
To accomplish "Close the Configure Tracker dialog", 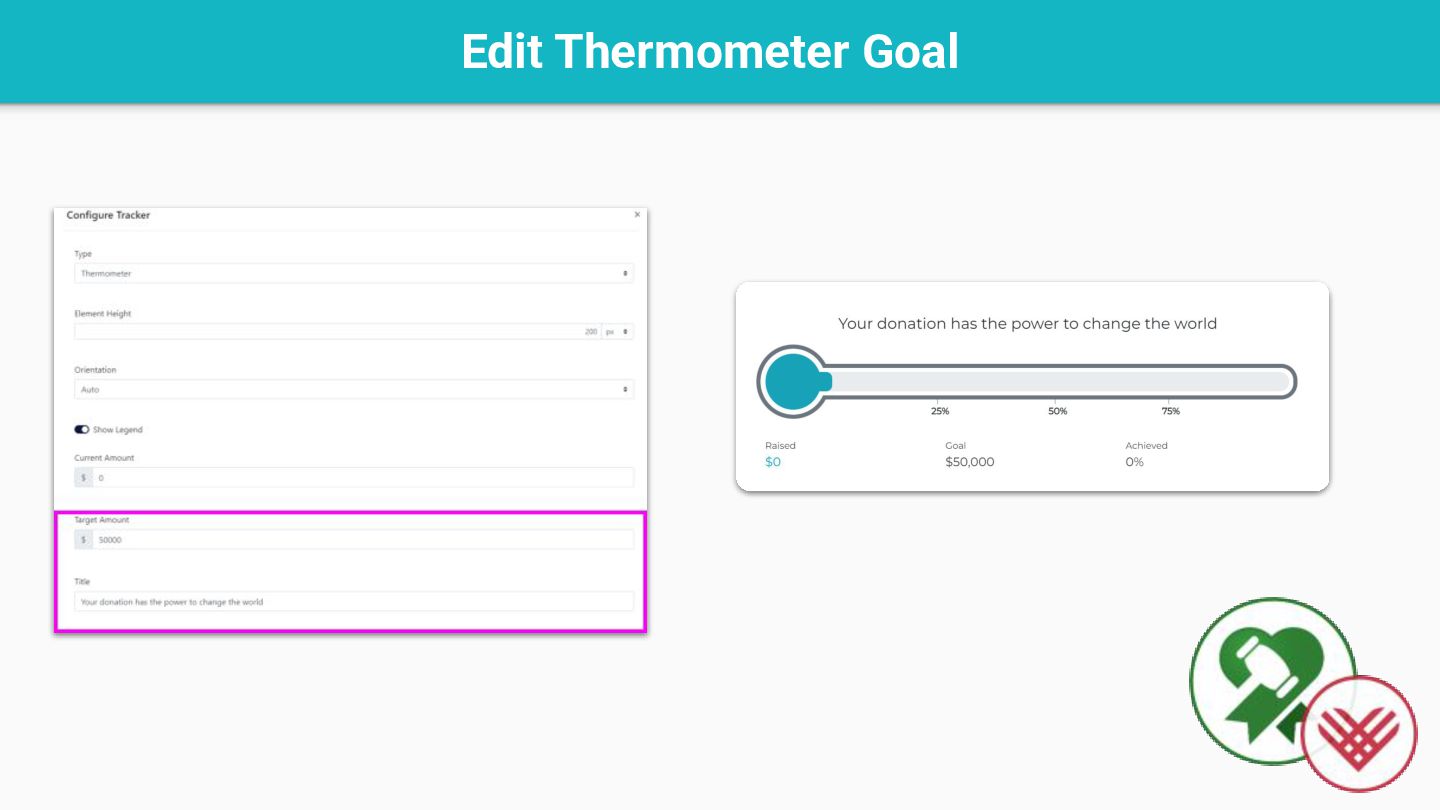I will [x=637, y=215].
